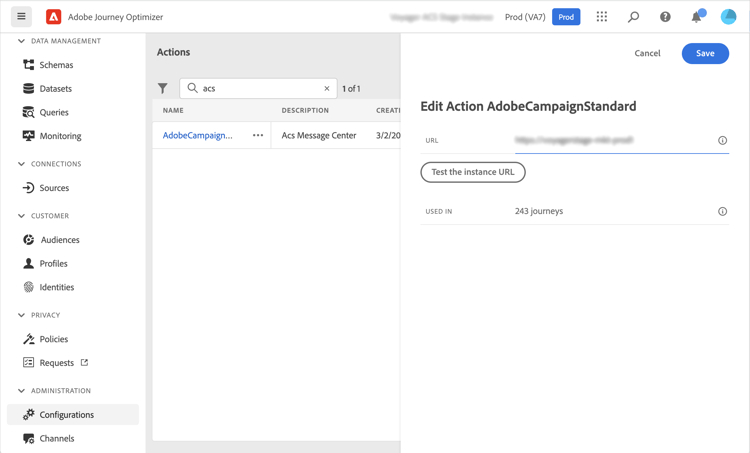Click the acs search field
The height and width of the screenshot is (453, 750).
coord(258,88)
